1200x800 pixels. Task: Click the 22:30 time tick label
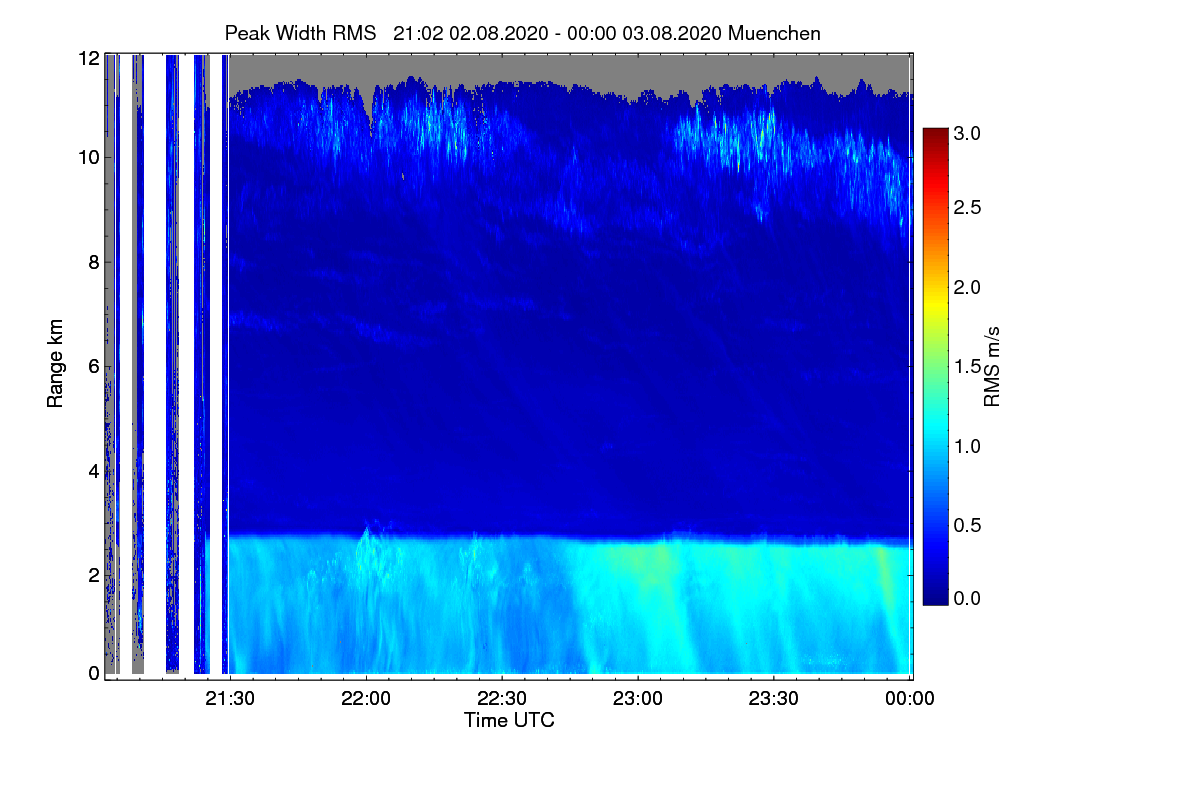(501, 699)
